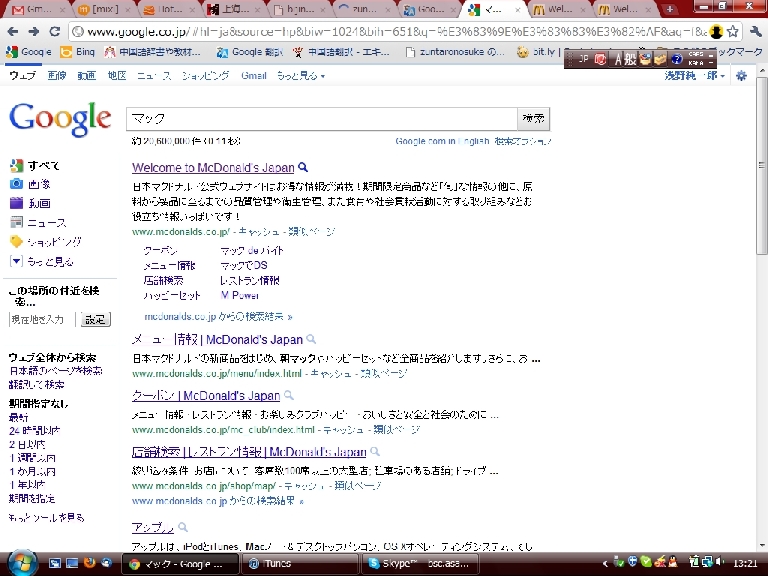Switch to first McDonald's Wel... tab
The width and height of the screenshot is (768, 576).
tap(558, 9)
